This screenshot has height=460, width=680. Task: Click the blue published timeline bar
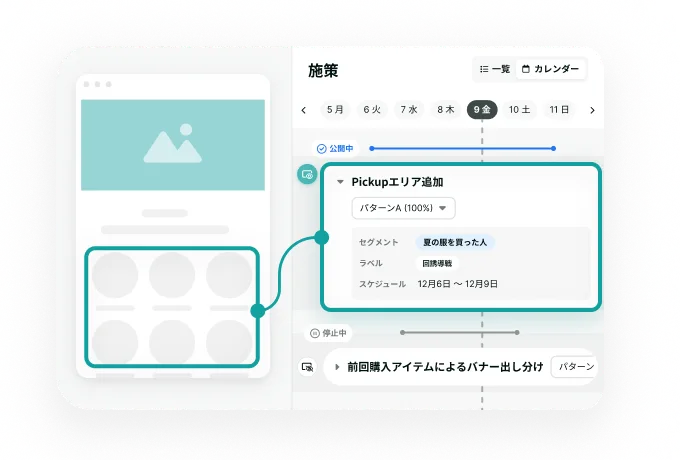[x=462, y=149]
